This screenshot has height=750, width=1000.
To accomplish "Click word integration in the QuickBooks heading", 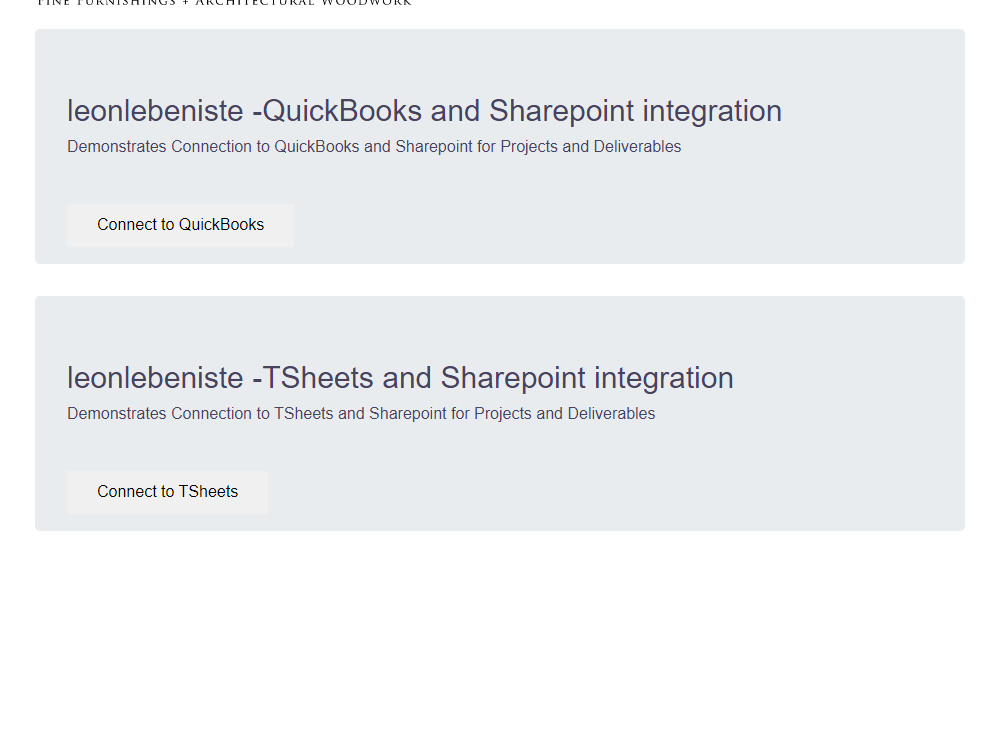I will tap(712, 112).
